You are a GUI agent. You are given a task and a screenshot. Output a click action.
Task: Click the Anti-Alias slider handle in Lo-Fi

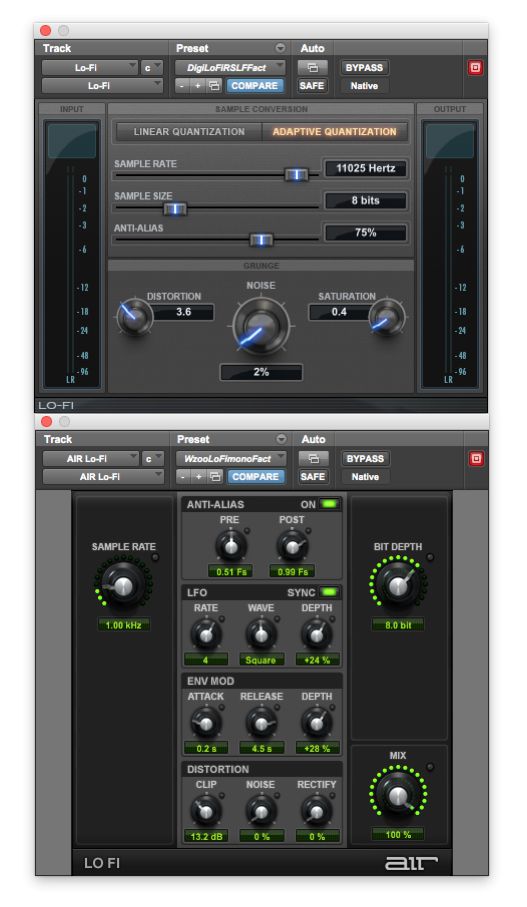261,239
